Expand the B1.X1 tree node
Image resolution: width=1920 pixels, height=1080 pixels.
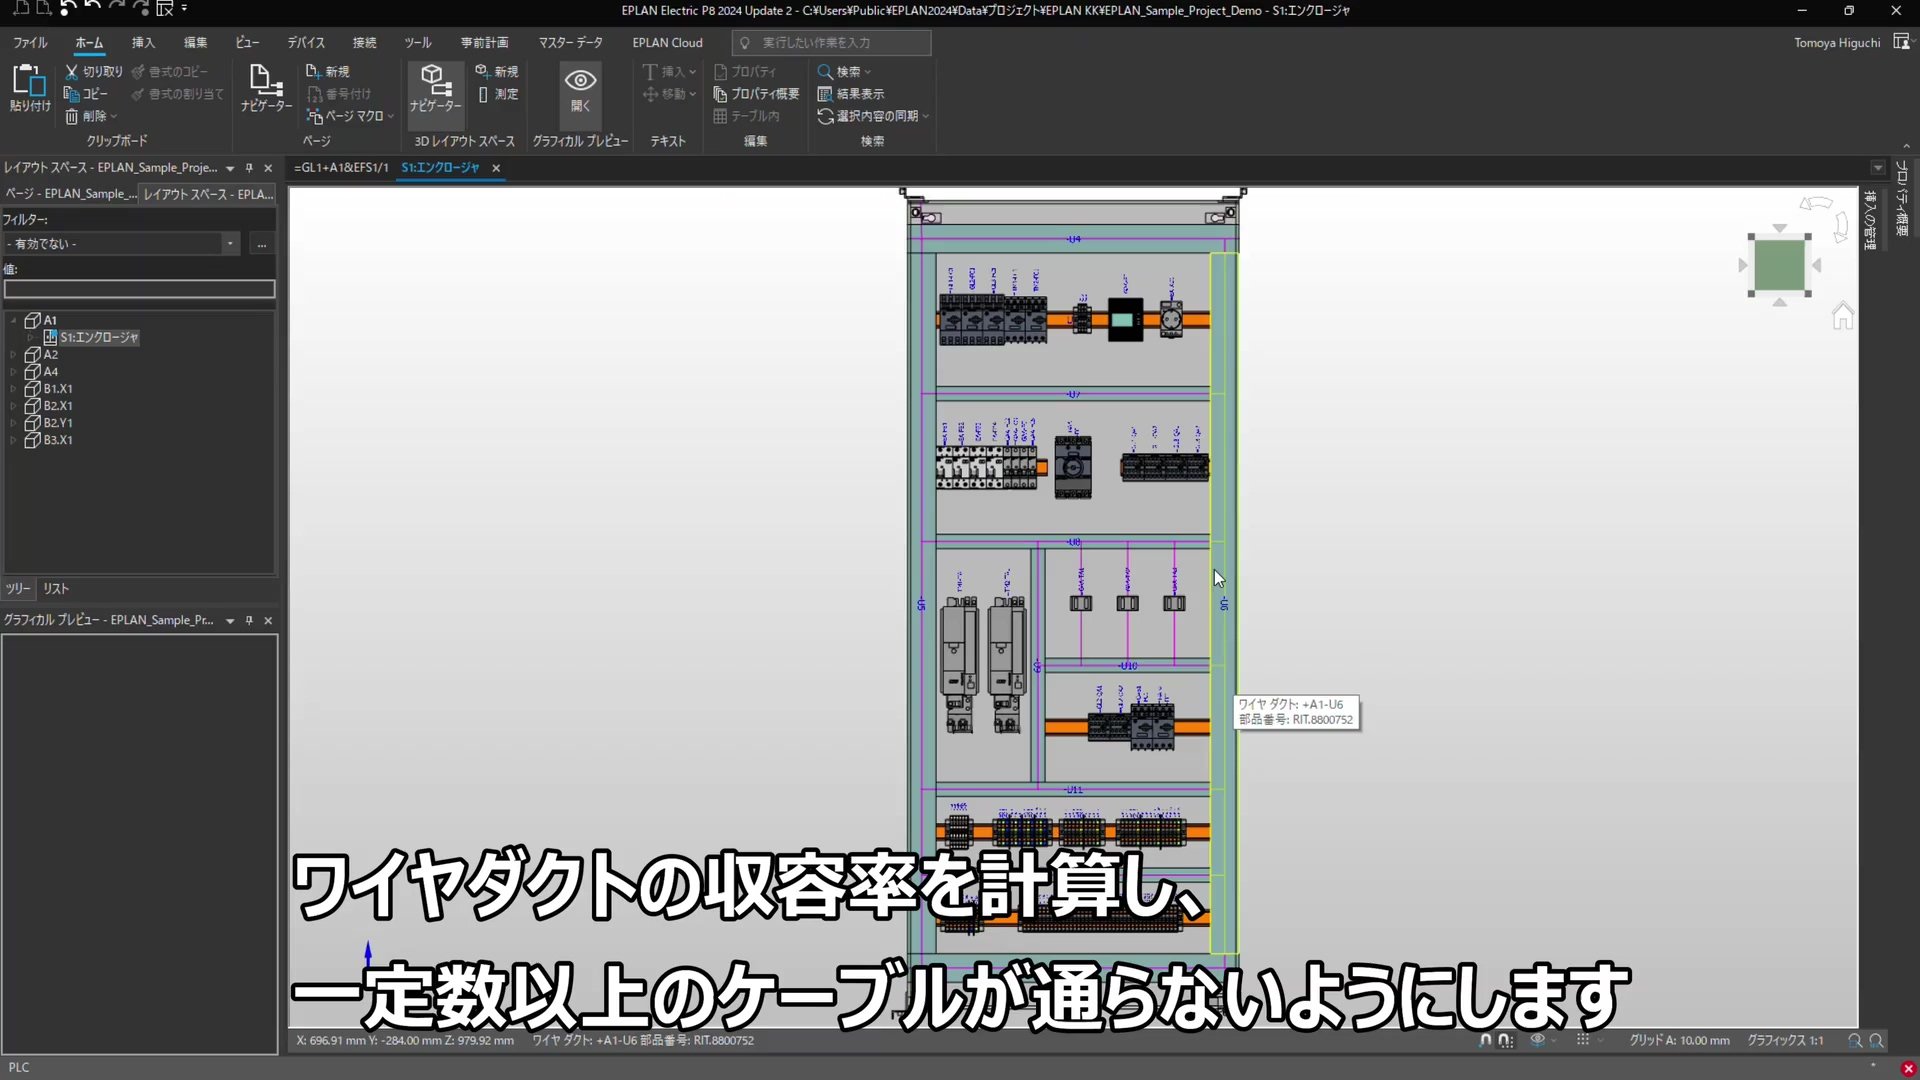(x=13, y=389)
